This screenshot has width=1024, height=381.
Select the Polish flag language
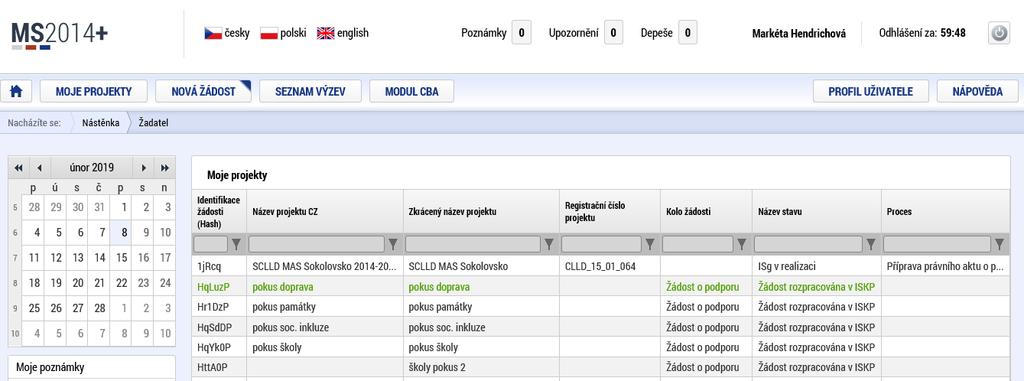[269, 33]
